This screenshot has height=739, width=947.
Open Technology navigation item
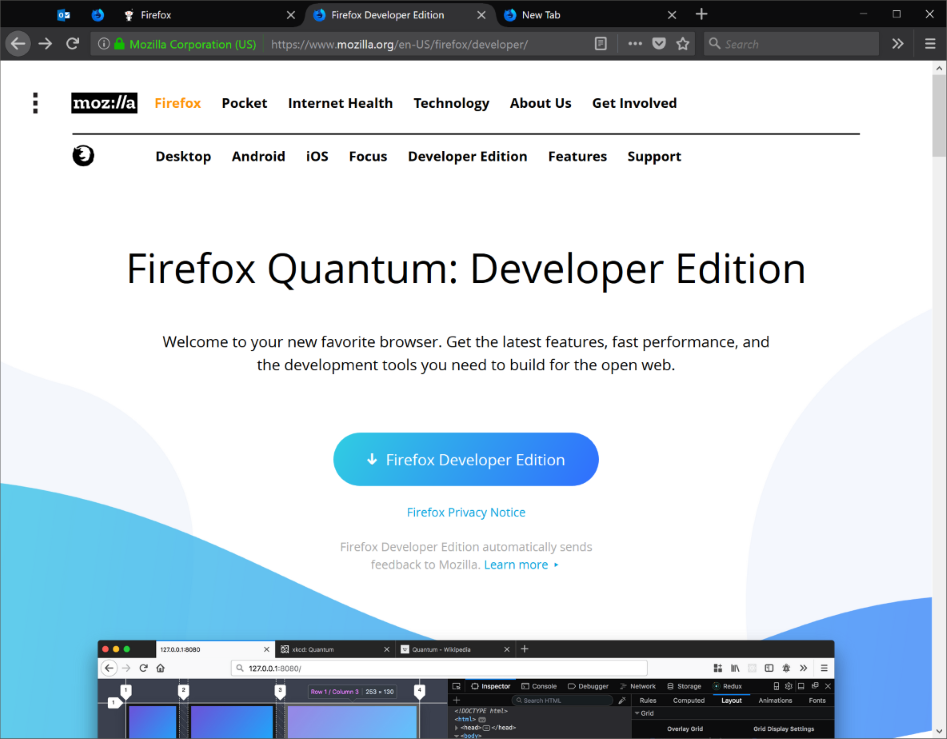tap(451, 103)
